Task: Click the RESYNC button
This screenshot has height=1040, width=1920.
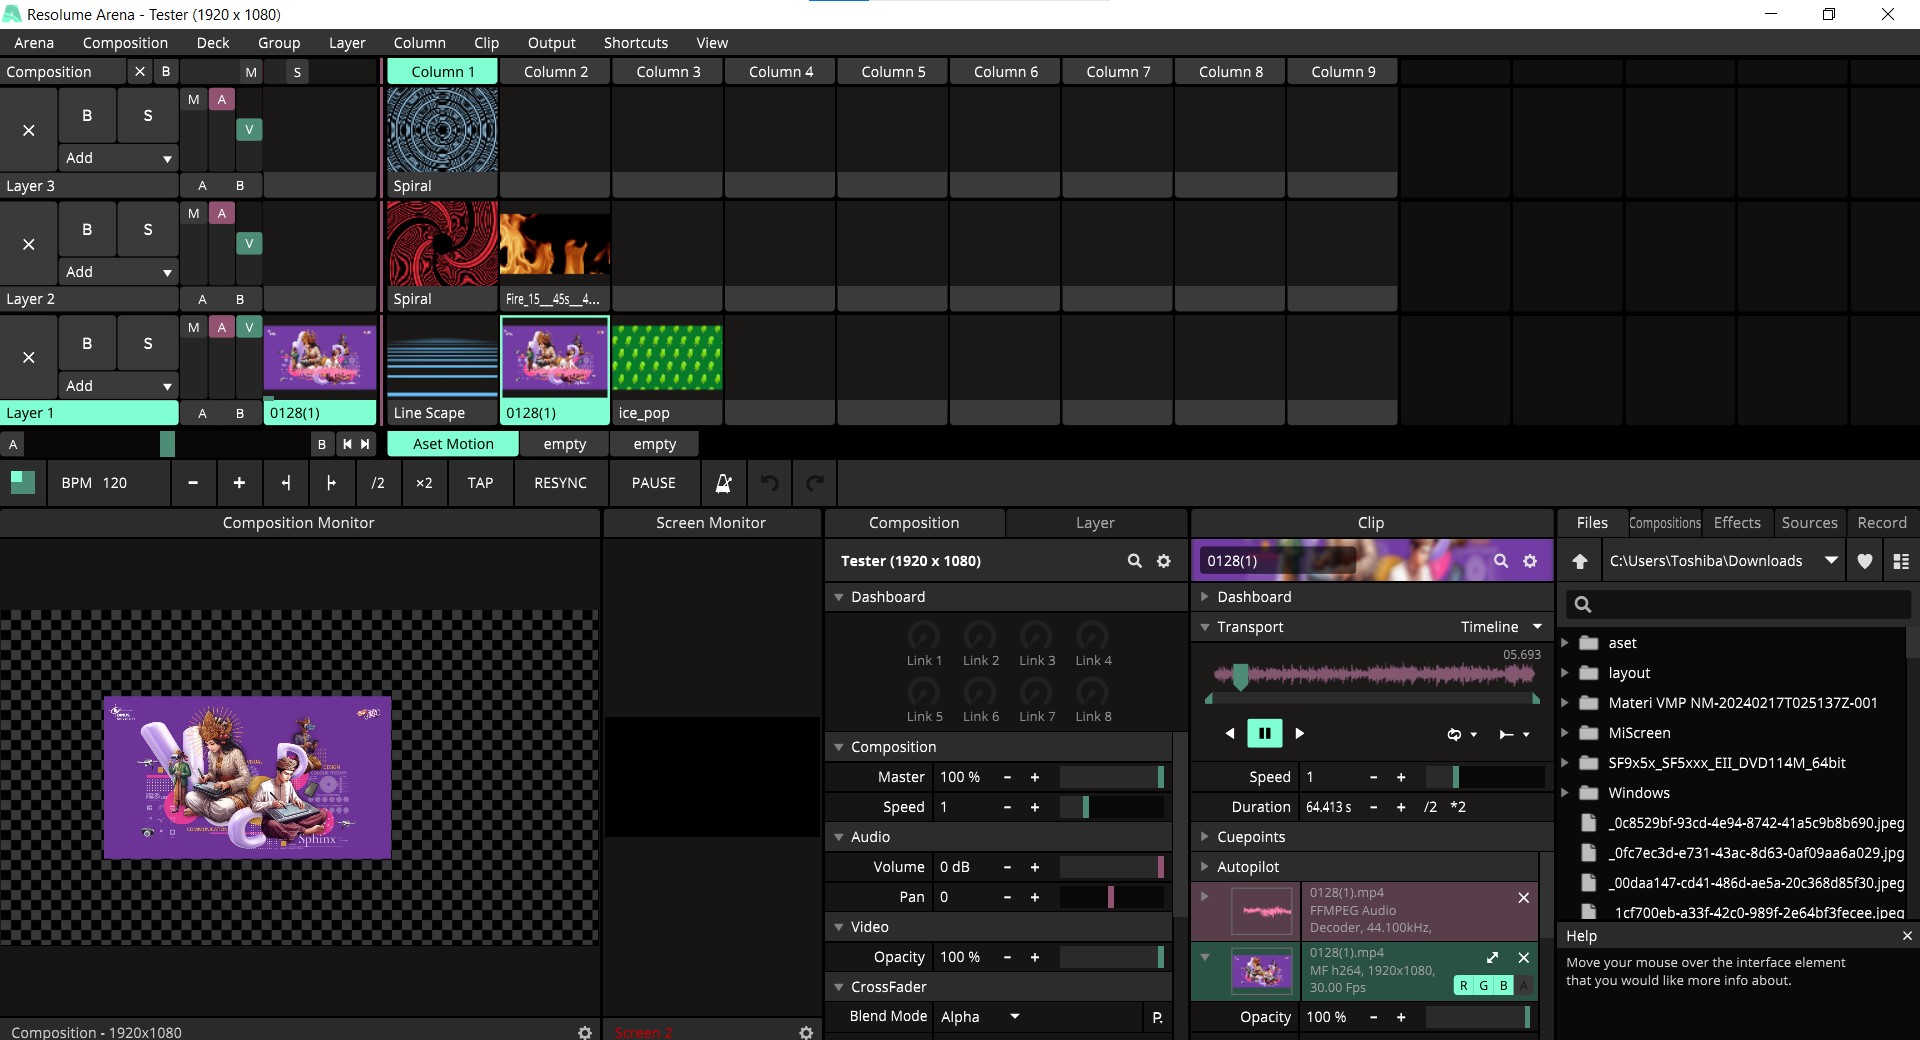Action: point(560,483)
